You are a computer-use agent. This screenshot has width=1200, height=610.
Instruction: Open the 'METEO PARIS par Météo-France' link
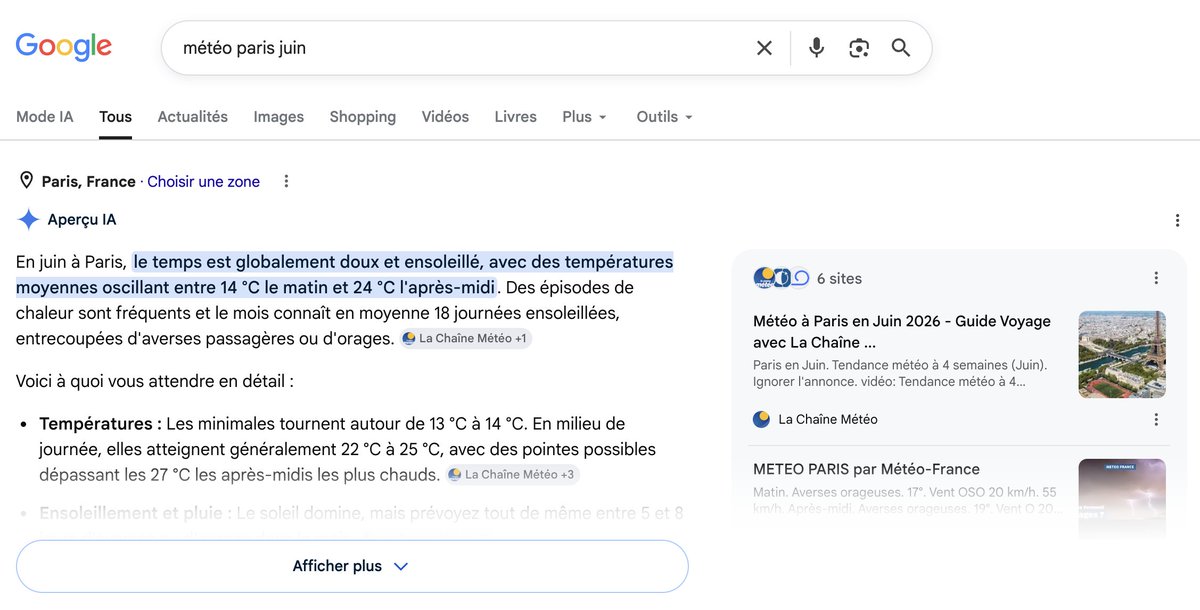[x=866, y=469]
